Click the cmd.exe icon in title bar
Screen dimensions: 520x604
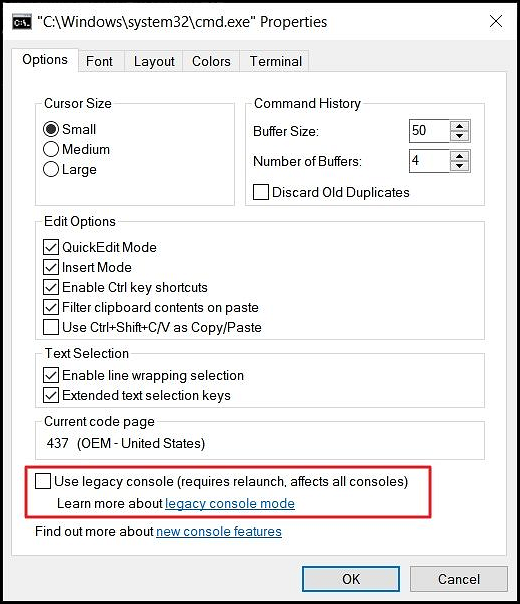click(21, 22)
